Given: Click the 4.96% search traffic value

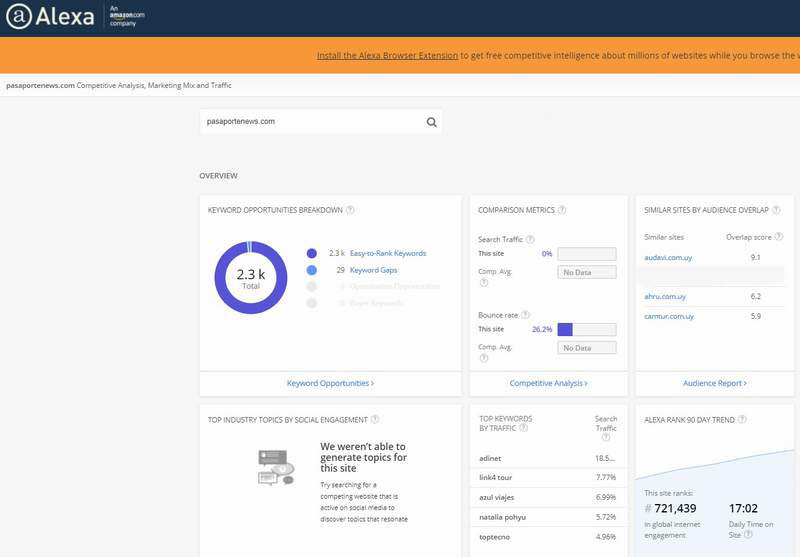Looking at the screenshot, I should (606, 537).
